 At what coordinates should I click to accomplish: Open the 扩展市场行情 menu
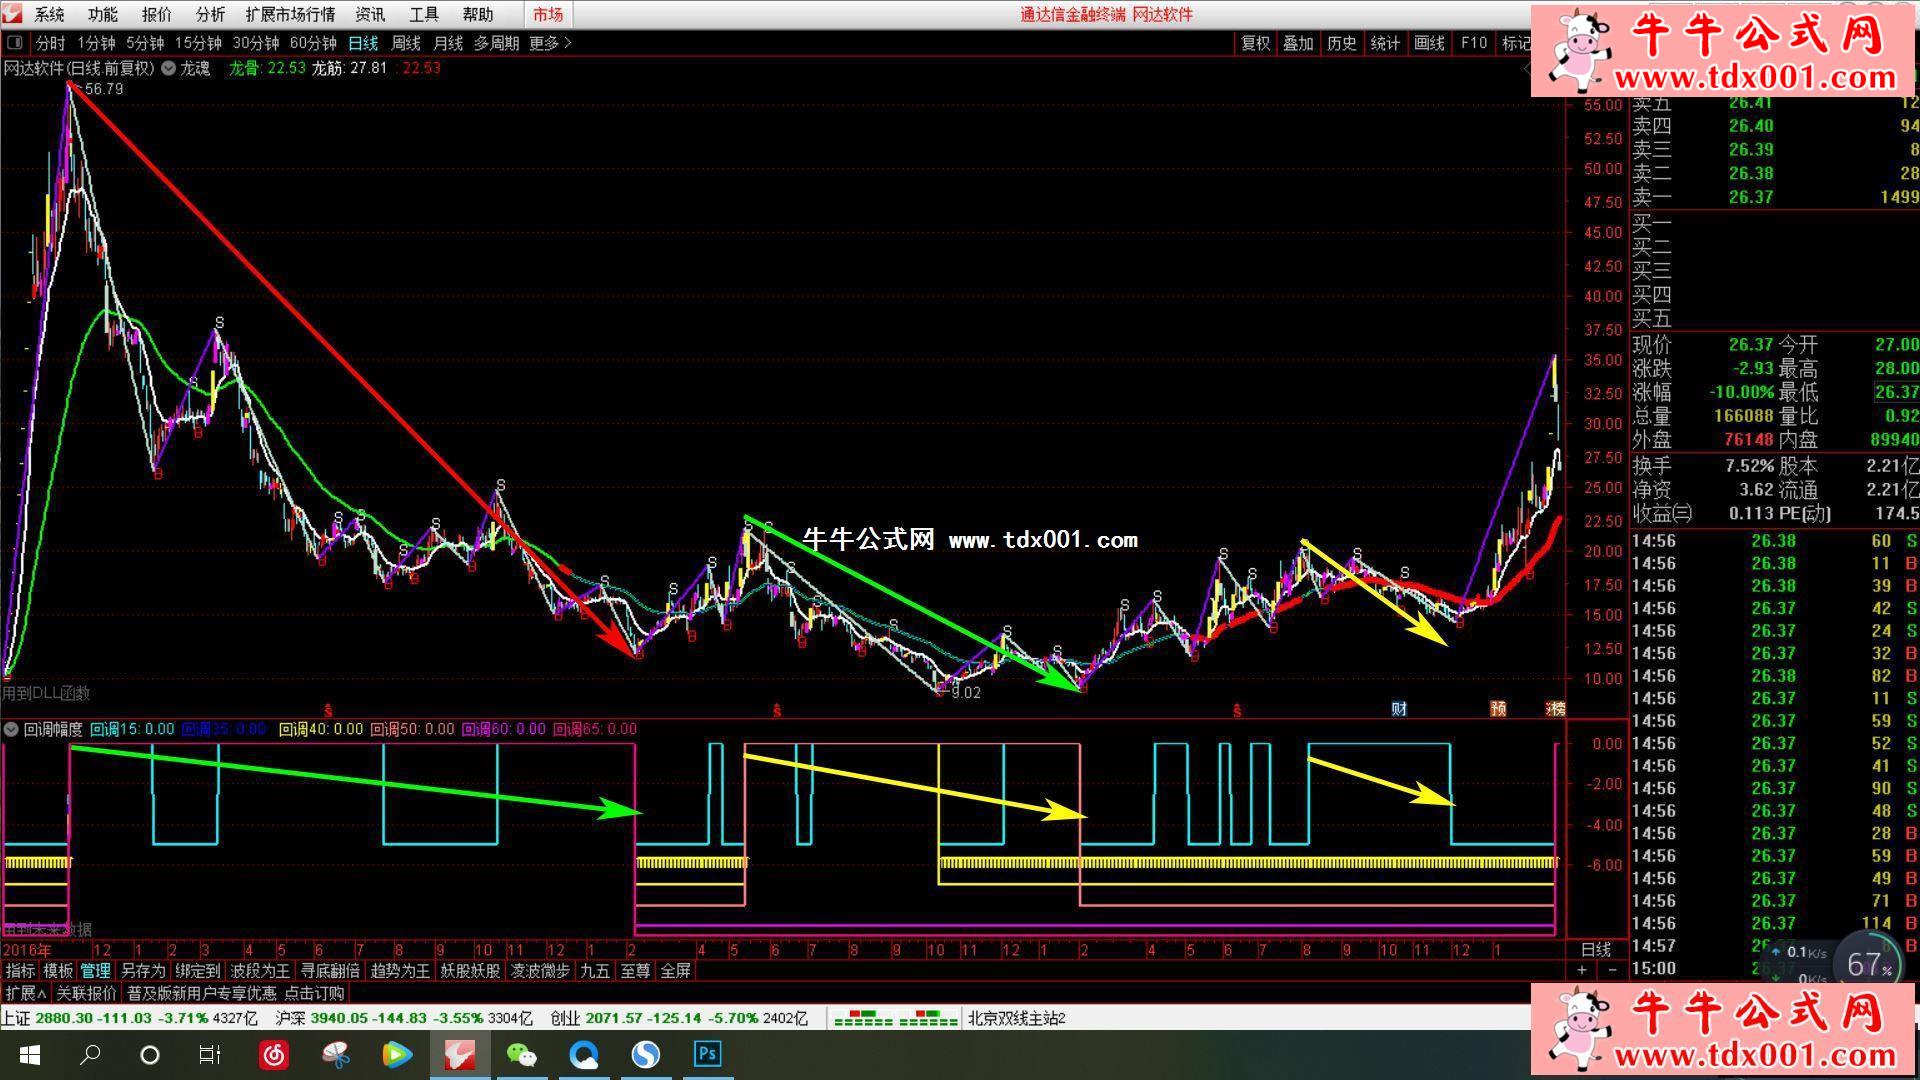pyautogui.click(x=290, y=14)
